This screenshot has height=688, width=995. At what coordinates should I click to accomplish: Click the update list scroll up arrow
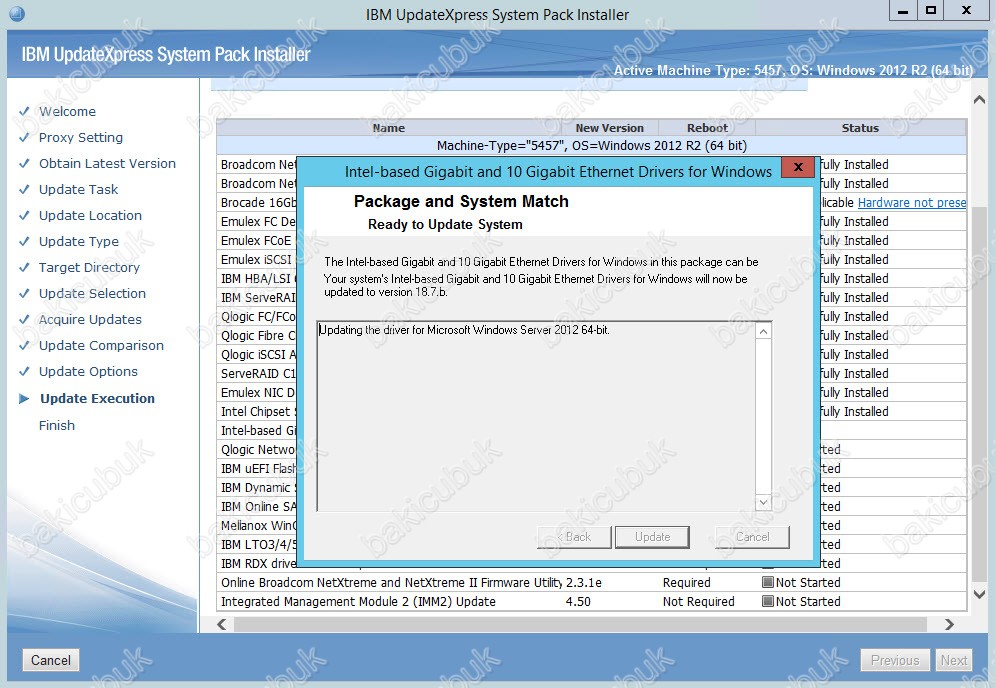tap(979, 100)
